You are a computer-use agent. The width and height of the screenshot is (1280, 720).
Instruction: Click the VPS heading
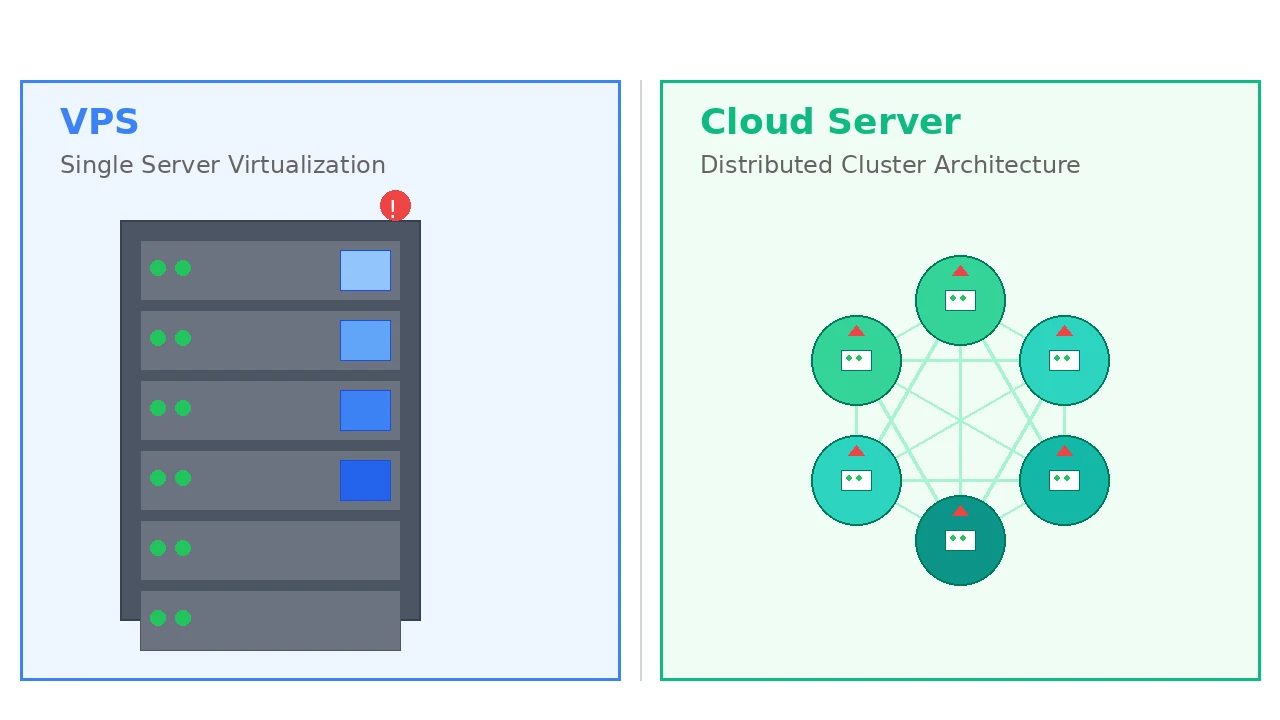click(x=99, y=122)
